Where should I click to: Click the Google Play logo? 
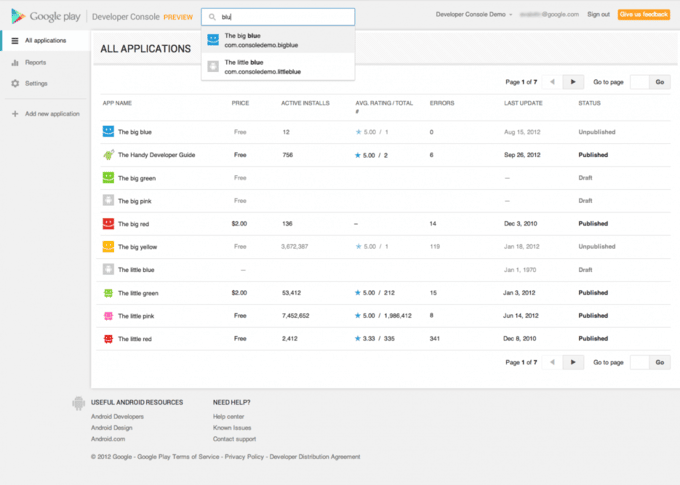(46, 16)
